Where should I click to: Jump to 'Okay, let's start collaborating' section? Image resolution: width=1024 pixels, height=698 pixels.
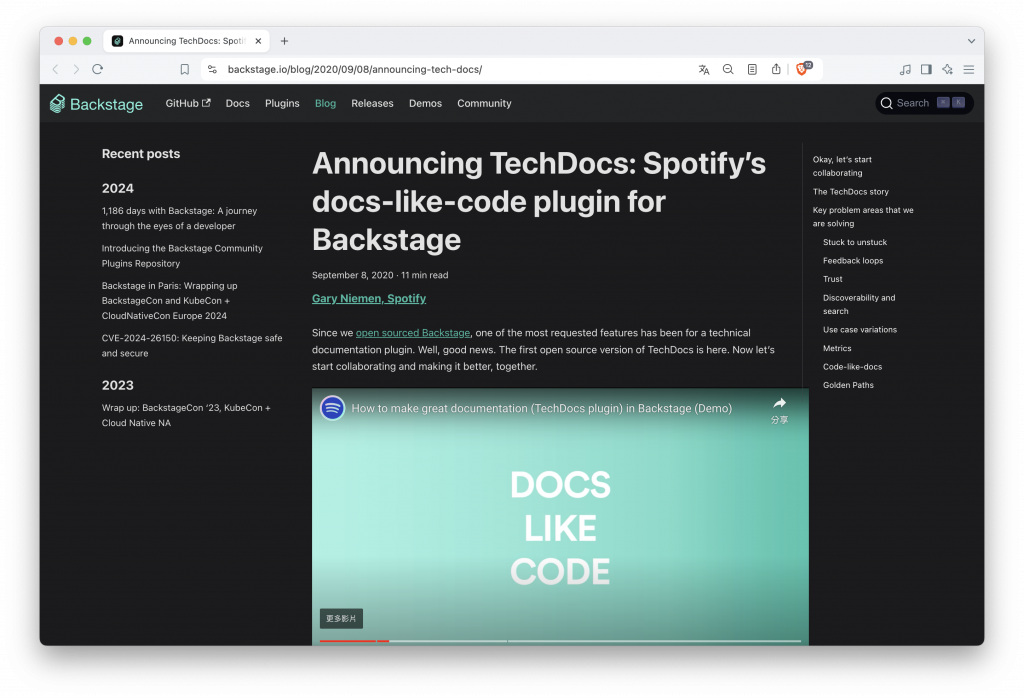(x=842, y=166)
